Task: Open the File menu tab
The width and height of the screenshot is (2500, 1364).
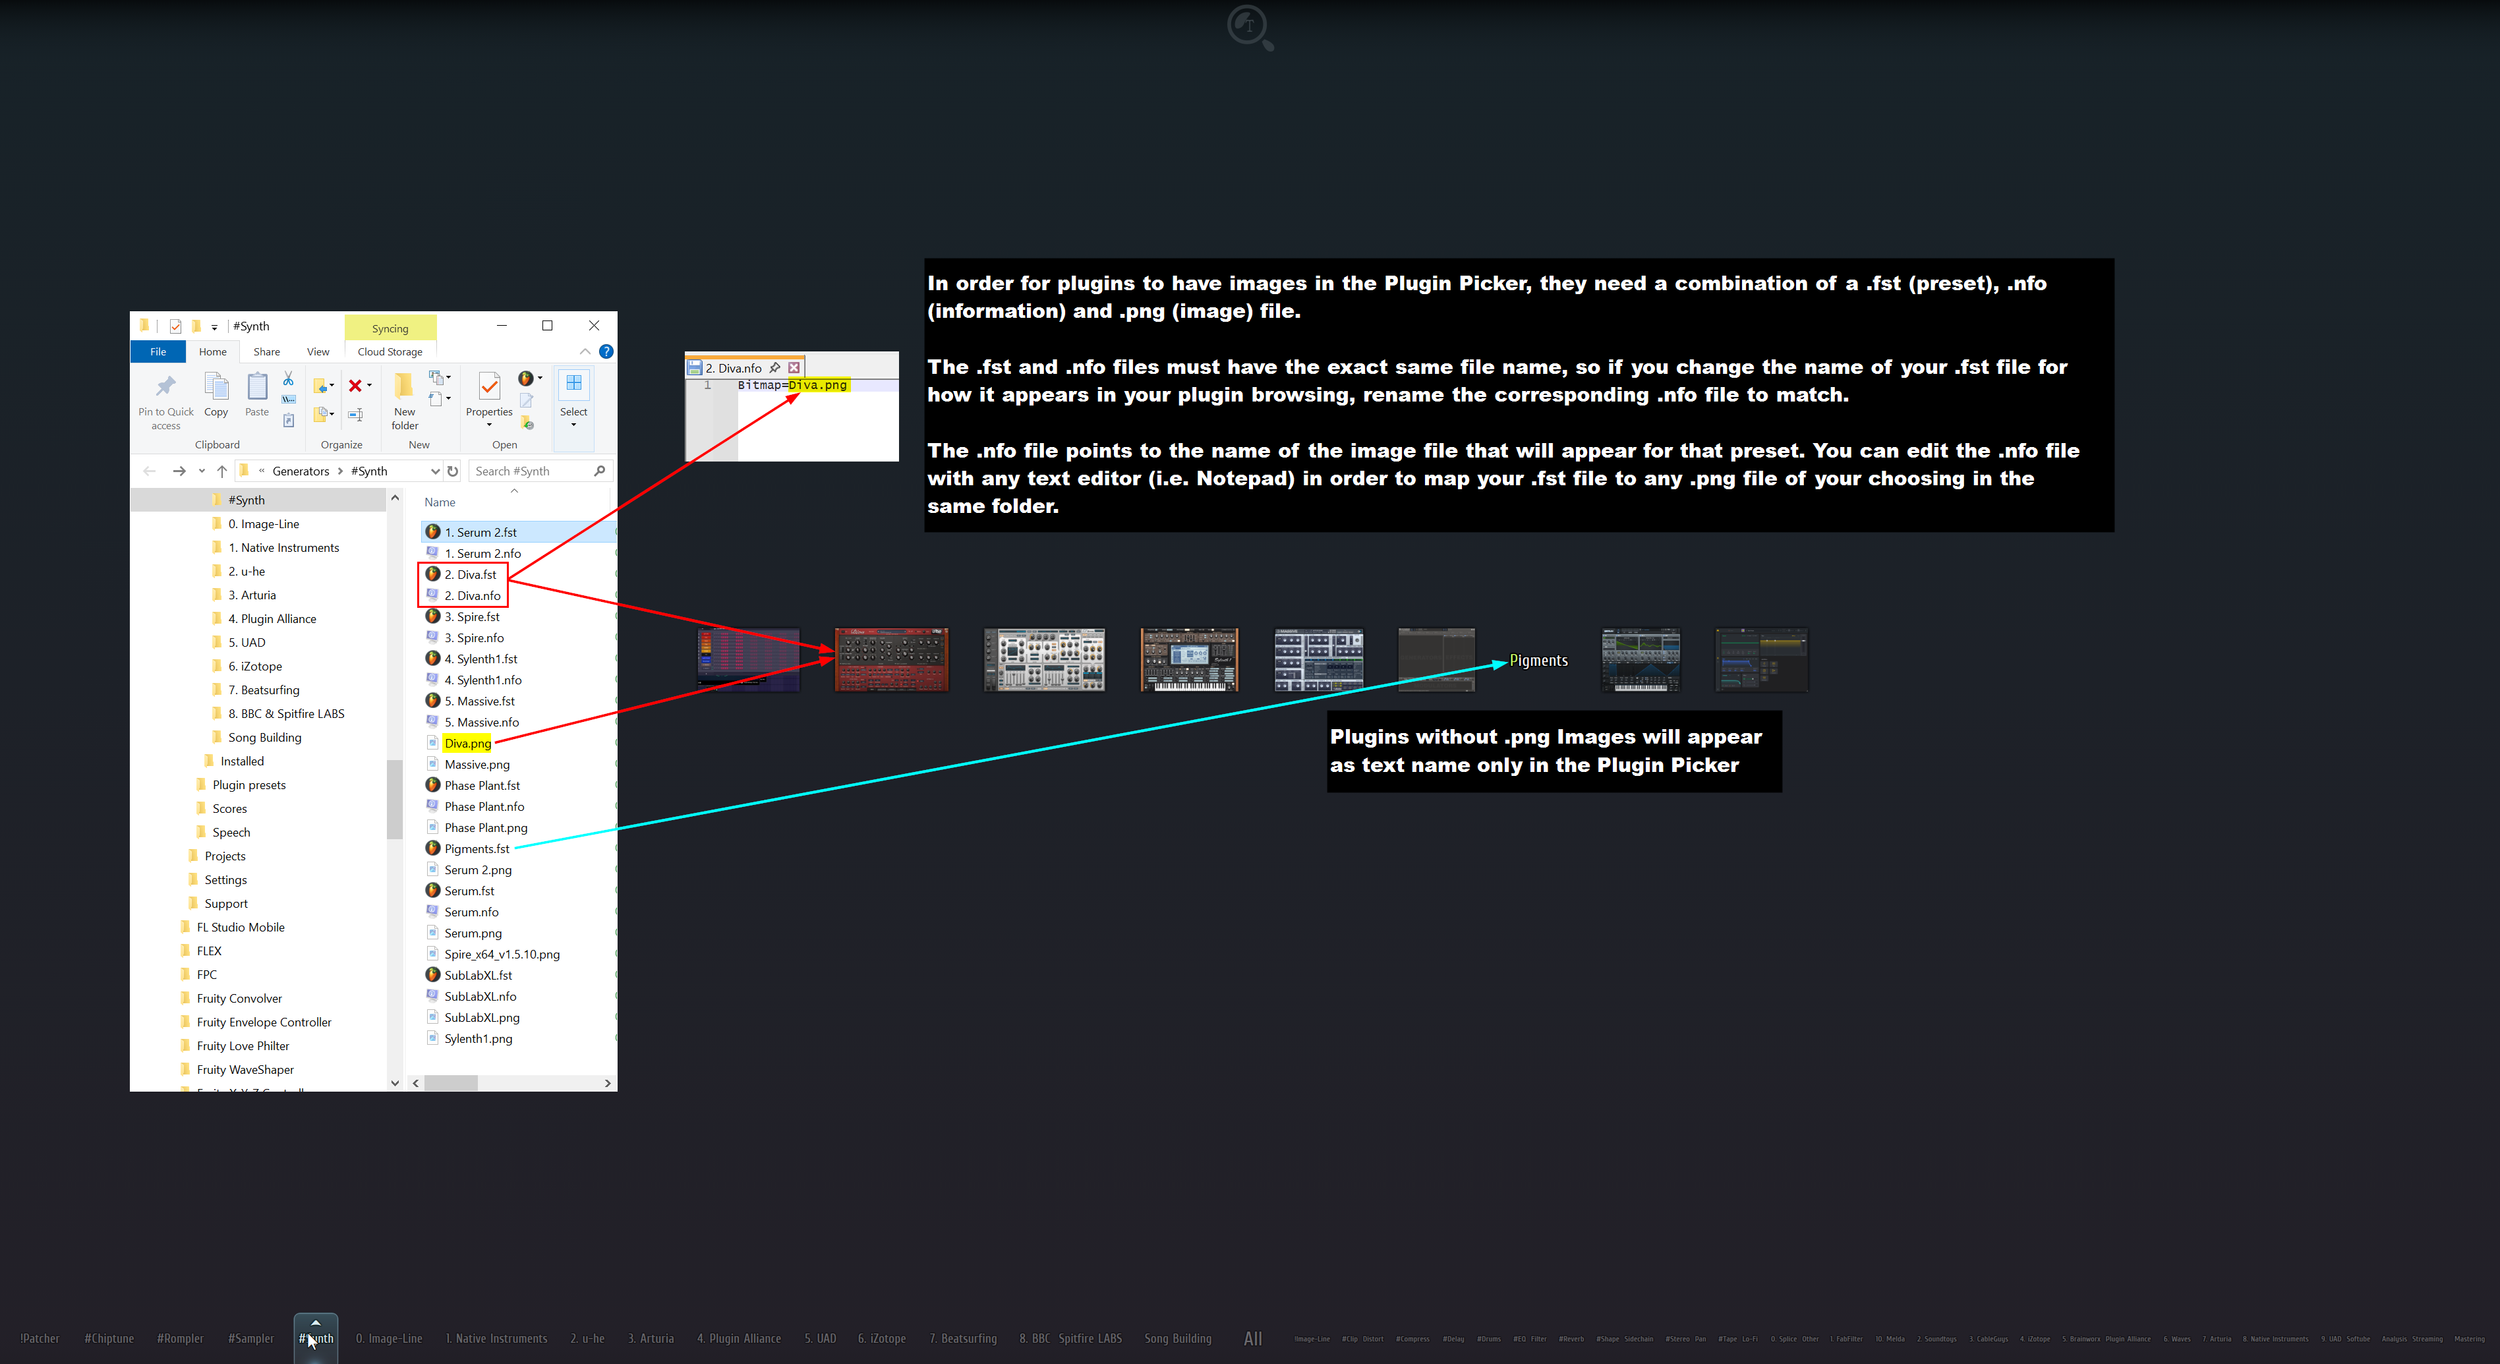Action: tap(158, 352)
